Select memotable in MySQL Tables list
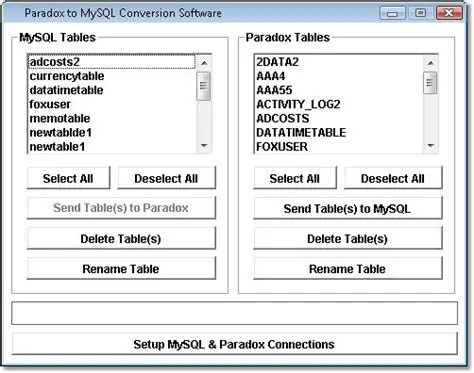Image resolution: width=474 pixels, height=373 pixels. [112, 118]
